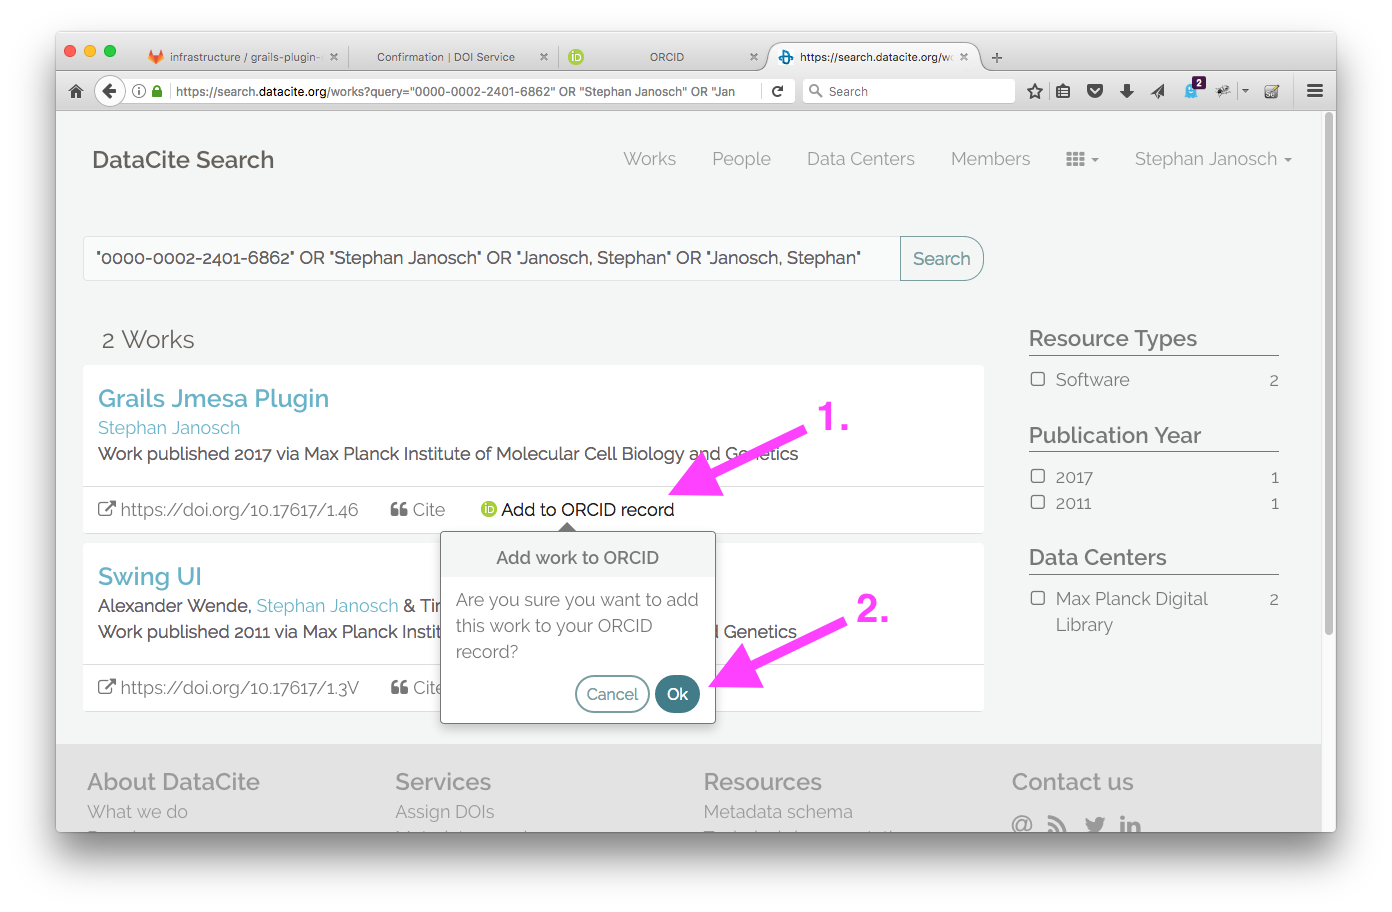
Task: Go back using browser back arrow
Action: tap(109, 91)
